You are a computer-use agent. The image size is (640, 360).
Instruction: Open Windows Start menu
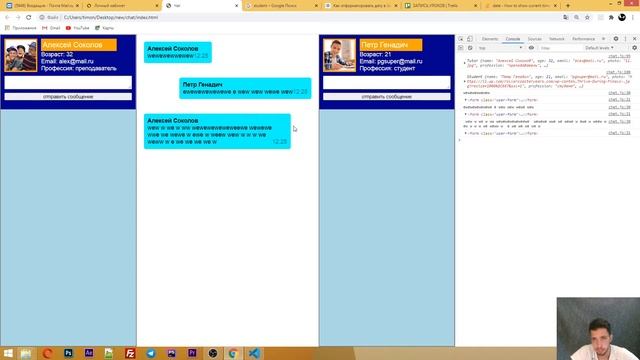[x=8, y=353]
